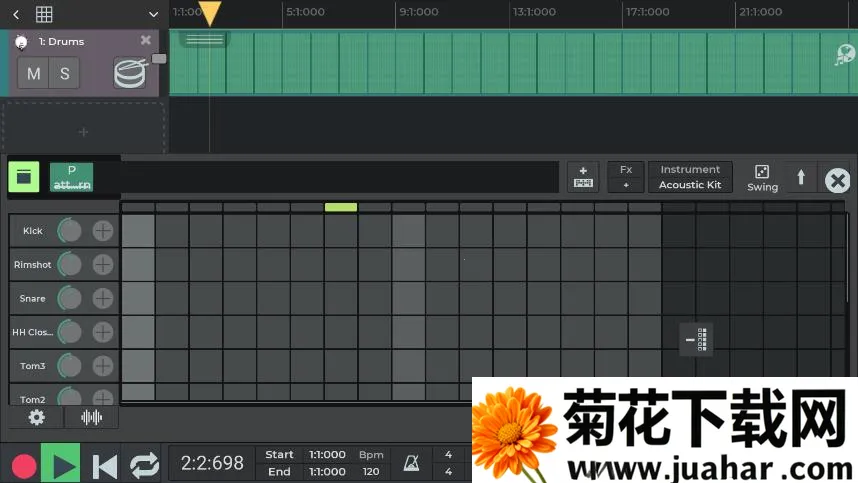Toggle the first Tom3 step cell
The image size is (858, 483).
click(138, 366)
